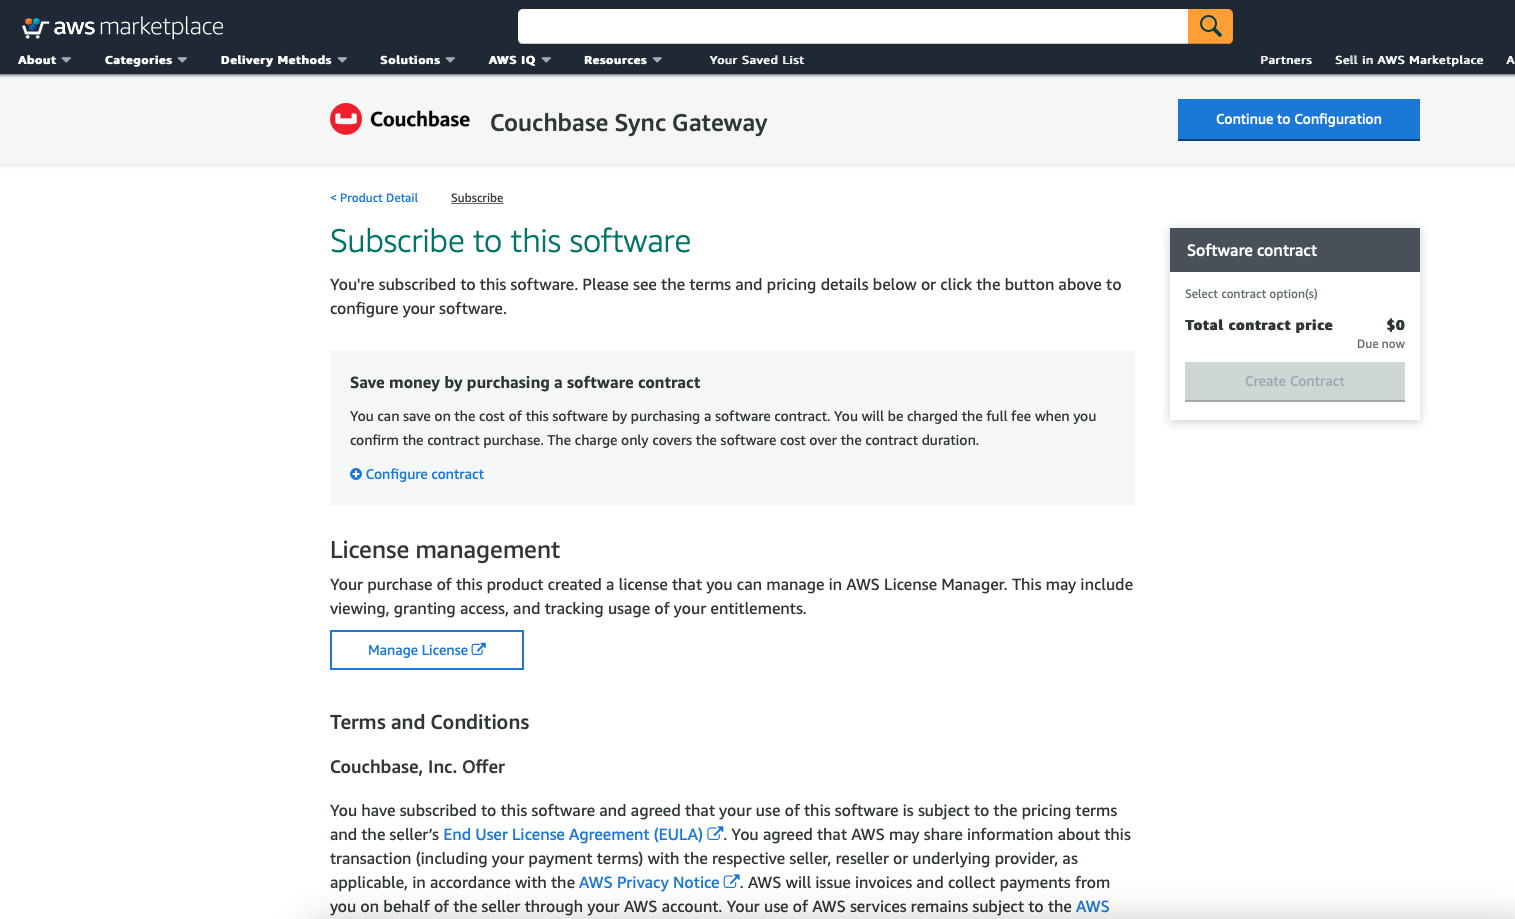Click the external-link icon after the AWS link
This screenshot has width=1515, height=919.
point(1110,906)
